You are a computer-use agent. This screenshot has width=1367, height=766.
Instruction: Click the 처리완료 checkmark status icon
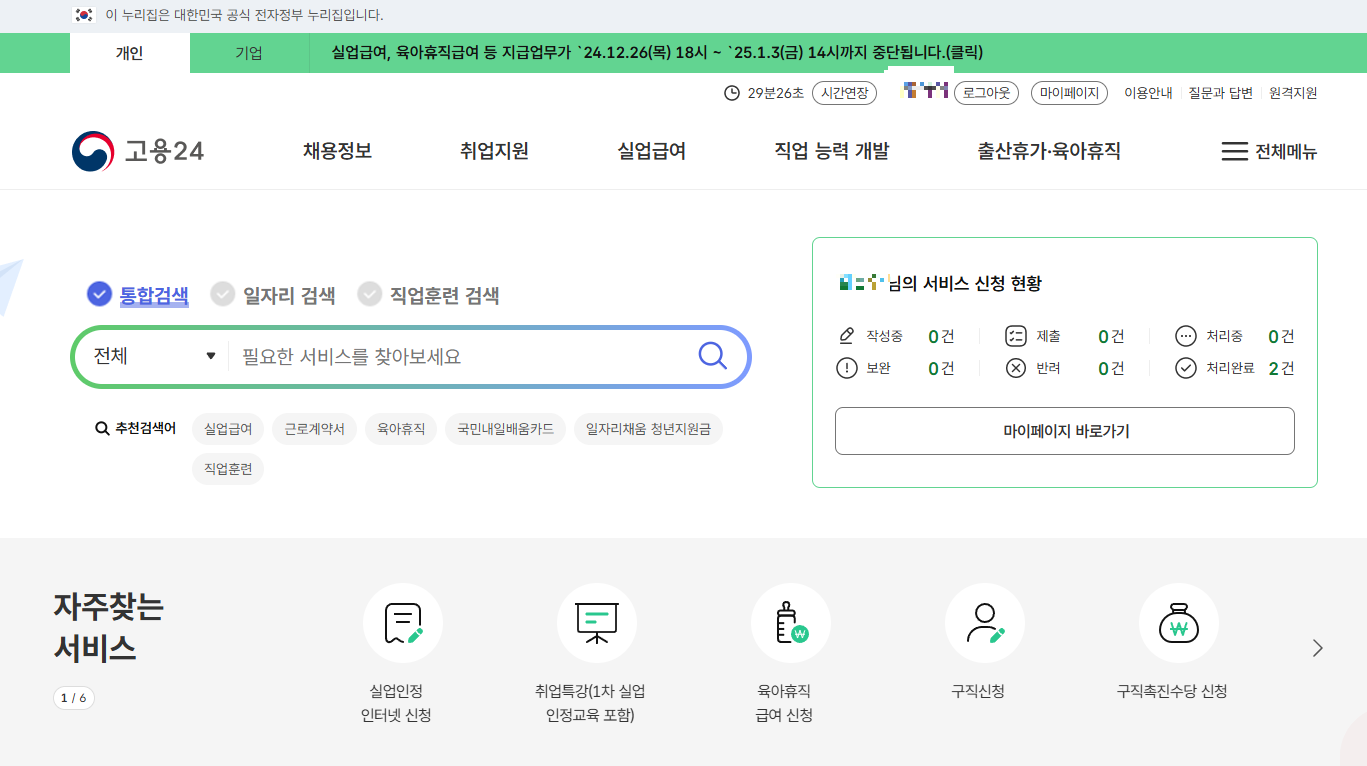1186,368
